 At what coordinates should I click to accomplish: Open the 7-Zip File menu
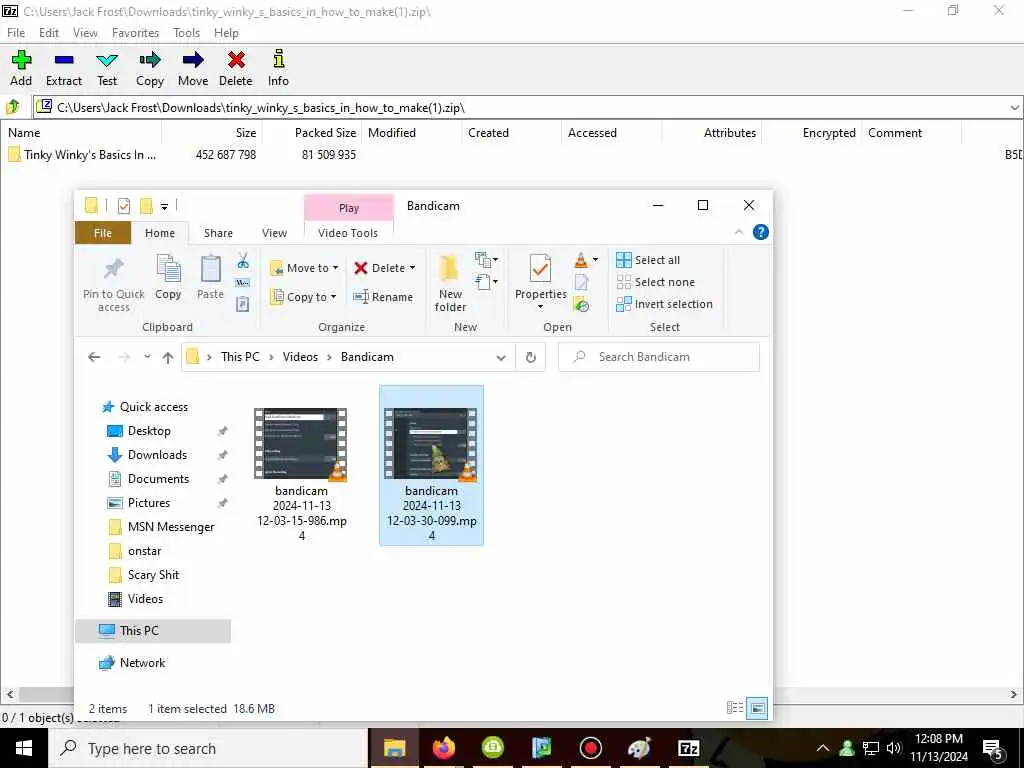[16, 33]
